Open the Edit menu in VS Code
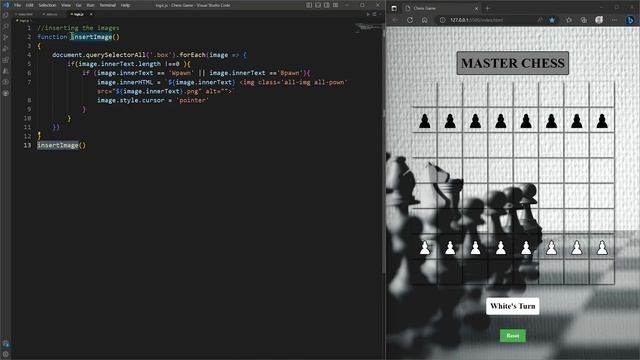 [x=30, y=5]
